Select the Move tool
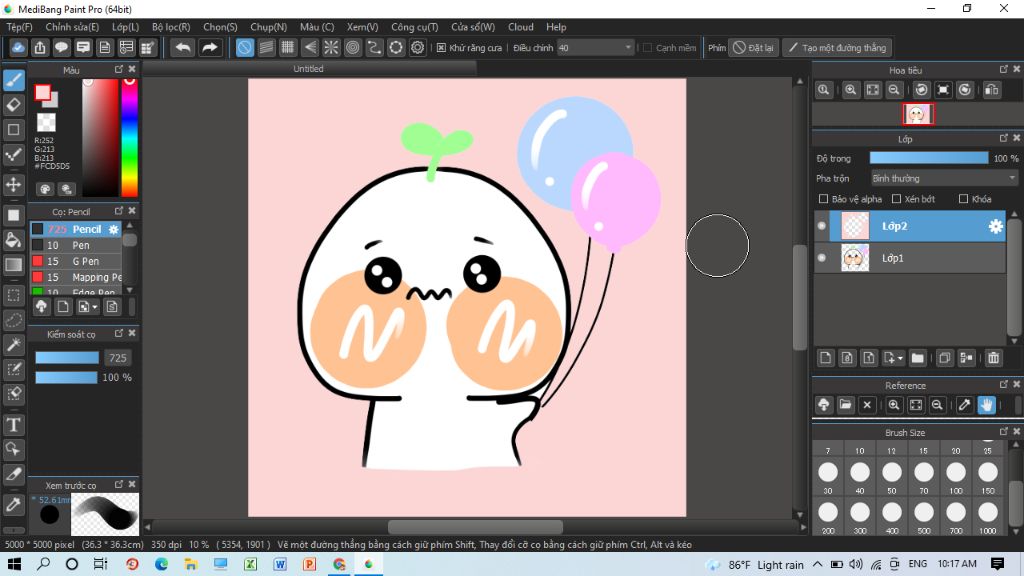This screenshot has height=576, width=1024. click(x=14, y=185)
